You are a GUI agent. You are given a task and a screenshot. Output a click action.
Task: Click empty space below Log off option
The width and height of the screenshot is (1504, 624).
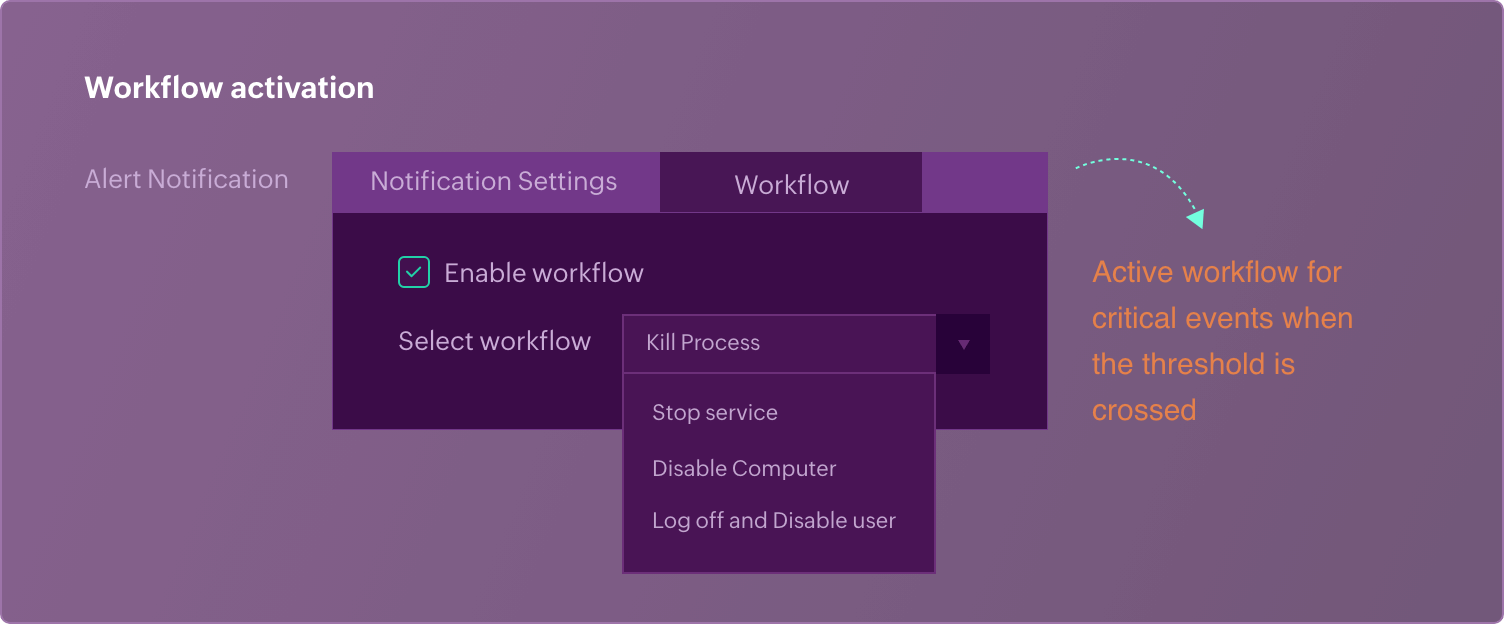(778, 552)
